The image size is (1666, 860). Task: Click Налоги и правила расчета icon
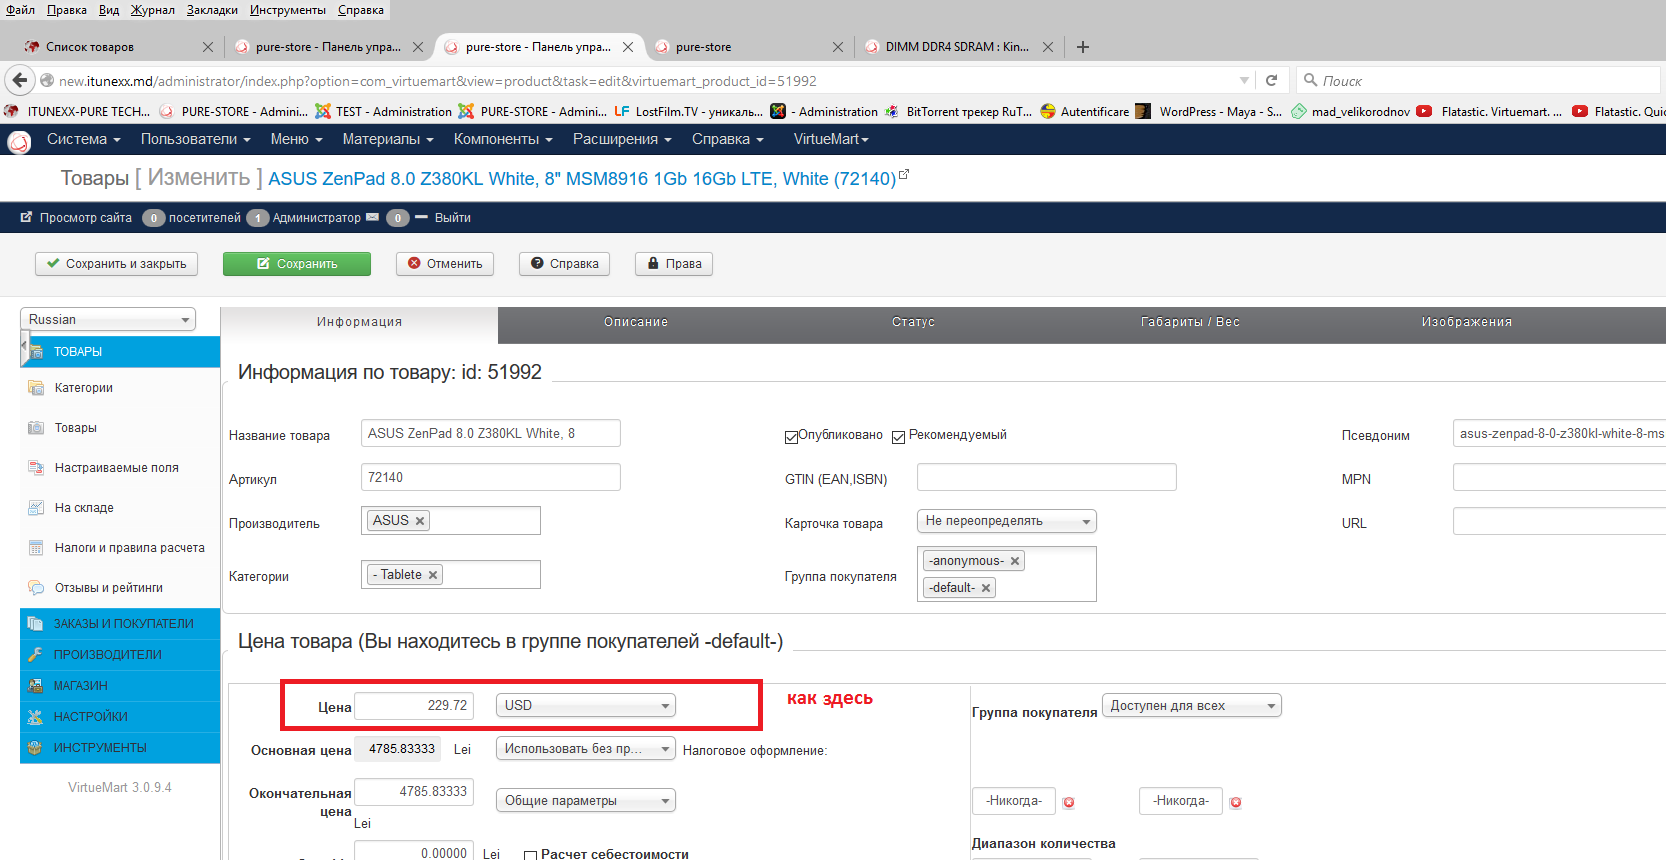coord(36,548)
